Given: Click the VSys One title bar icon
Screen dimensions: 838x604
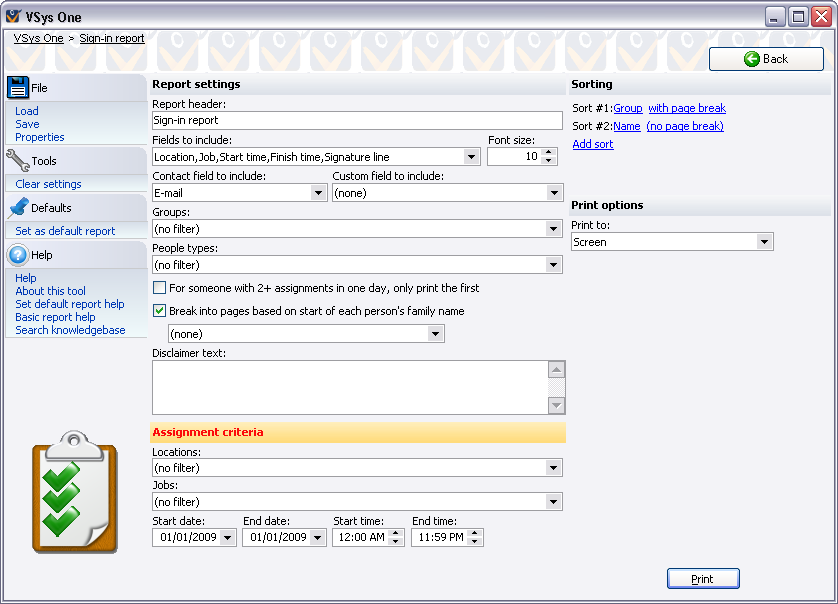Looking at the screenshot, I should coord(13,17).
